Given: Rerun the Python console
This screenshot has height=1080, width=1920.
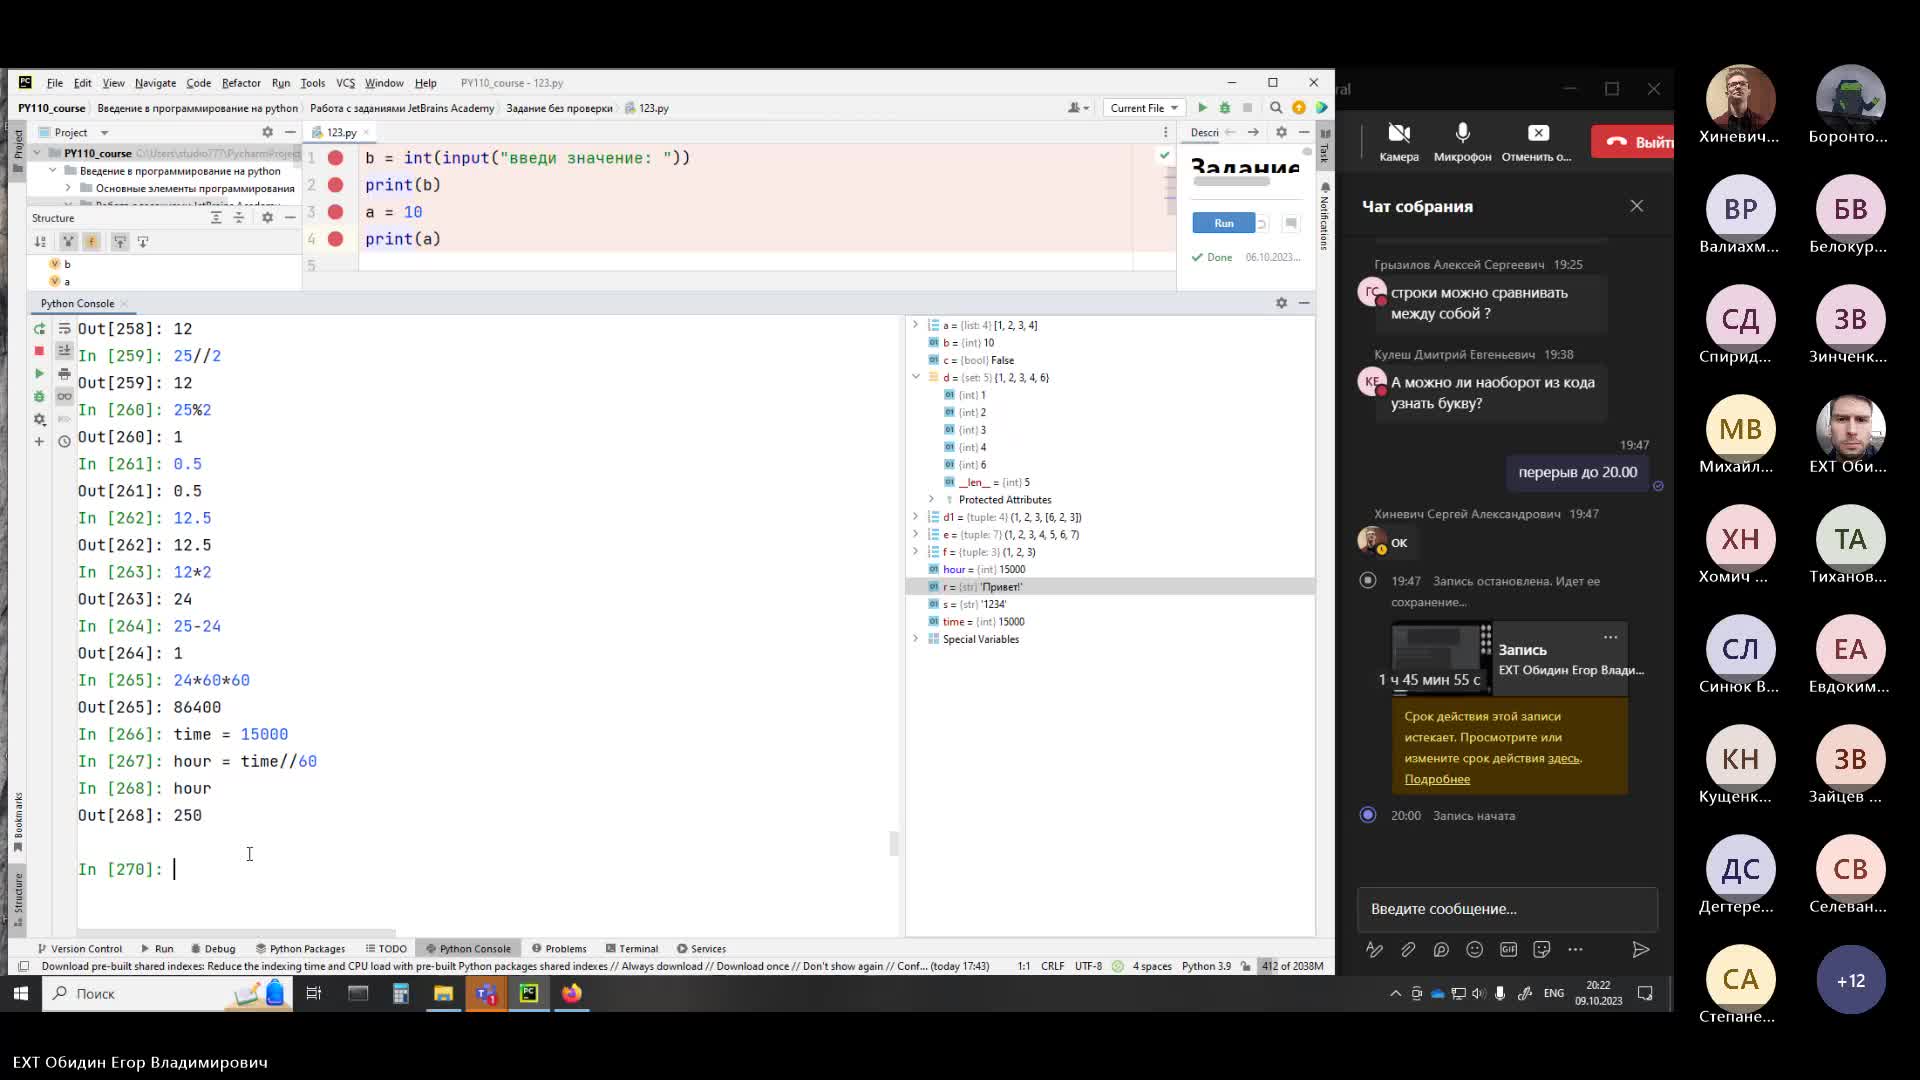Looking at the screenshot, I should [x=39, y=328].
